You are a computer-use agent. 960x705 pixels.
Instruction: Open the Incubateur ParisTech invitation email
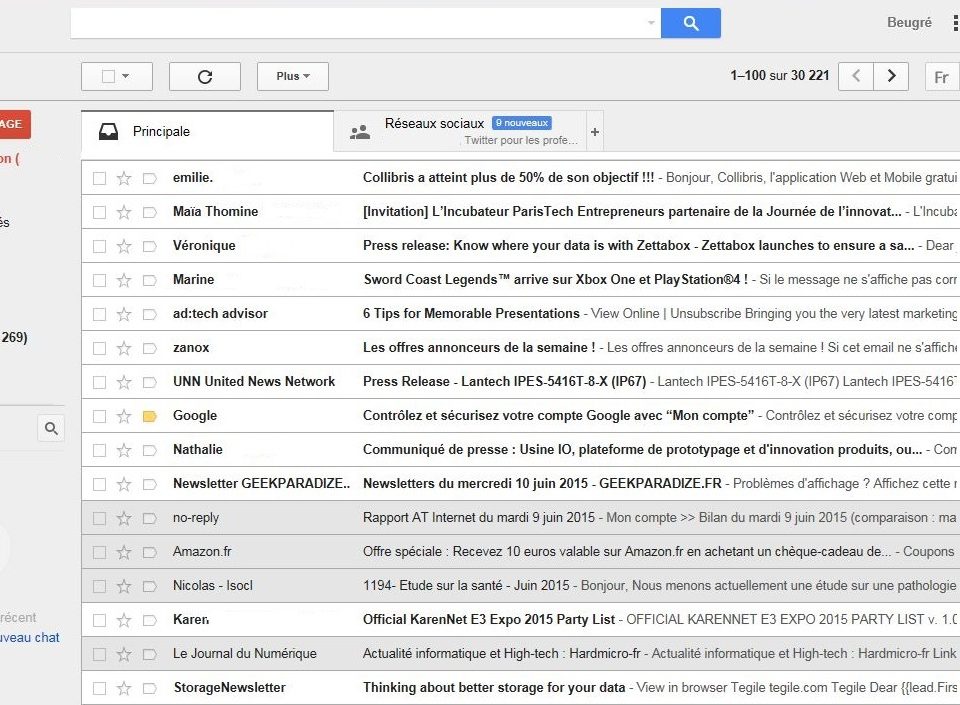(x=519, y=212)
